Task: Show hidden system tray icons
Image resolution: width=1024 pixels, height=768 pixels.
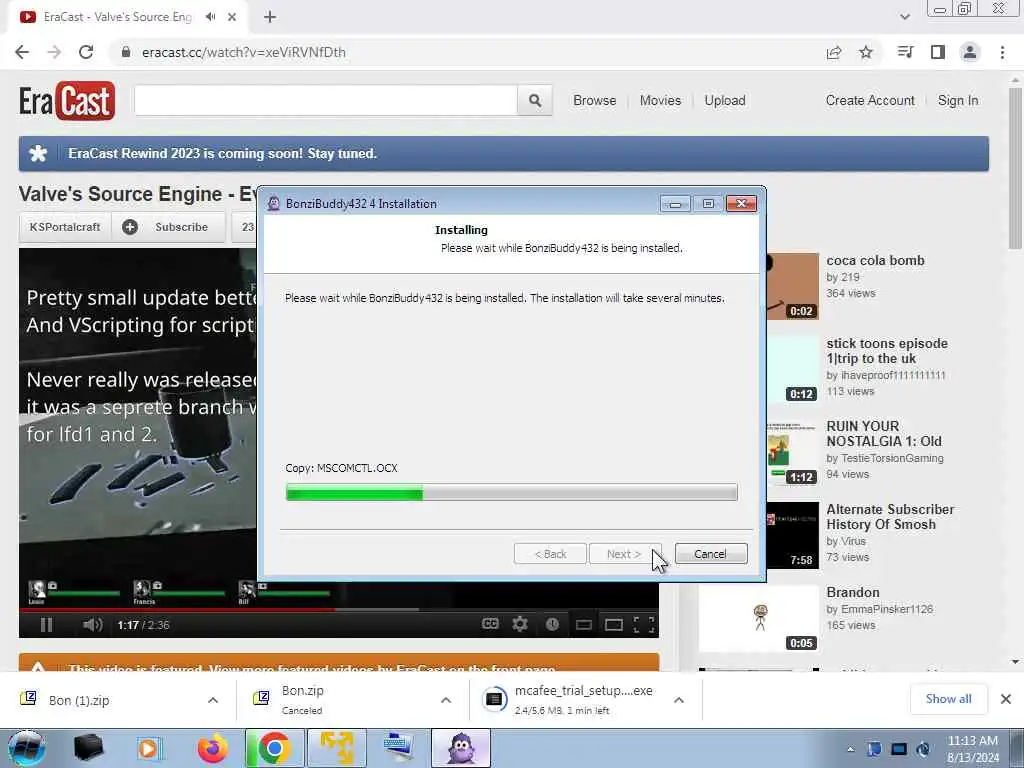Action: (x=850, y=750)
